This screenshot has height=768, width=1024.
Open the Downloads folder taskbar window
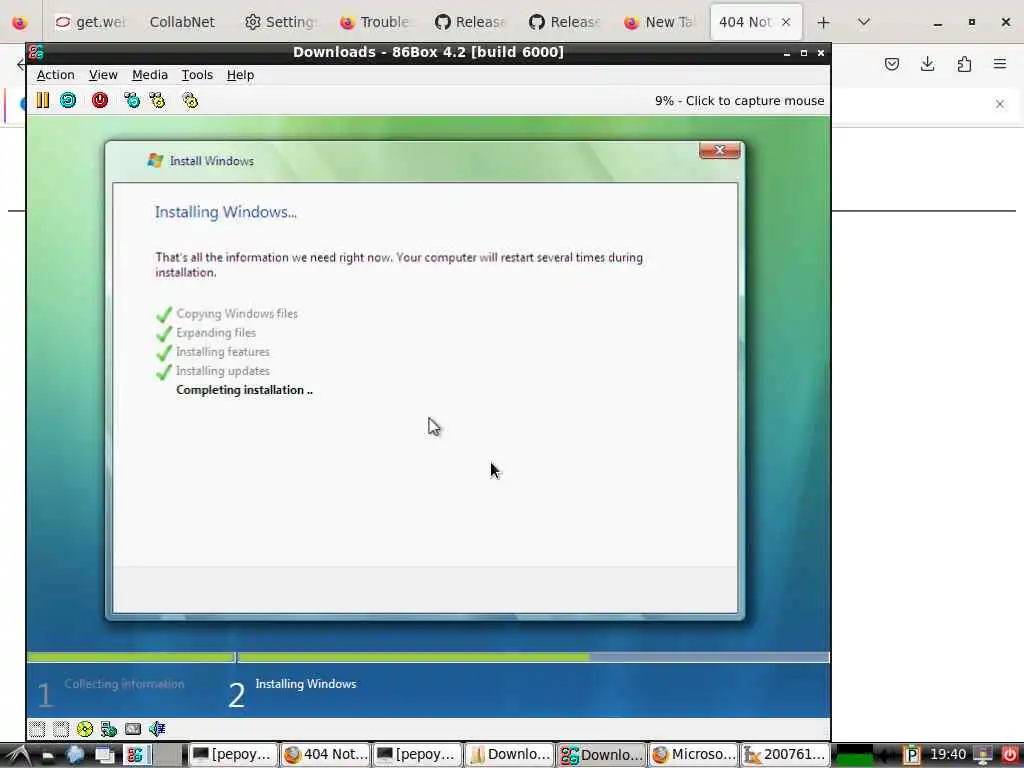point(509,755)
